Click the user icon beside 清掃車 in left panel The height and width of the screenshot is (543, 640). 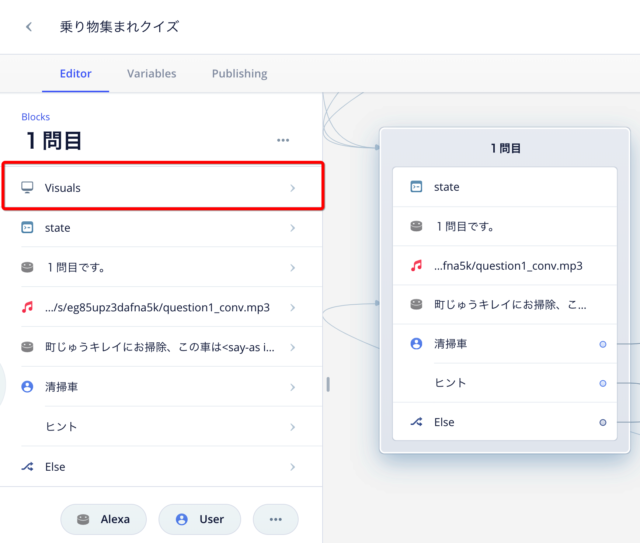(27, 386)
